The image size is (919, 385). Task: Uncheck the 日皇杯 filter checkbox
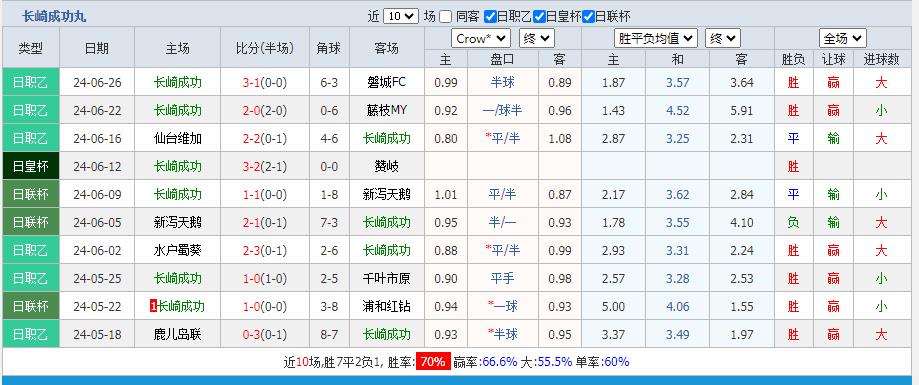(x=540, y=16)
